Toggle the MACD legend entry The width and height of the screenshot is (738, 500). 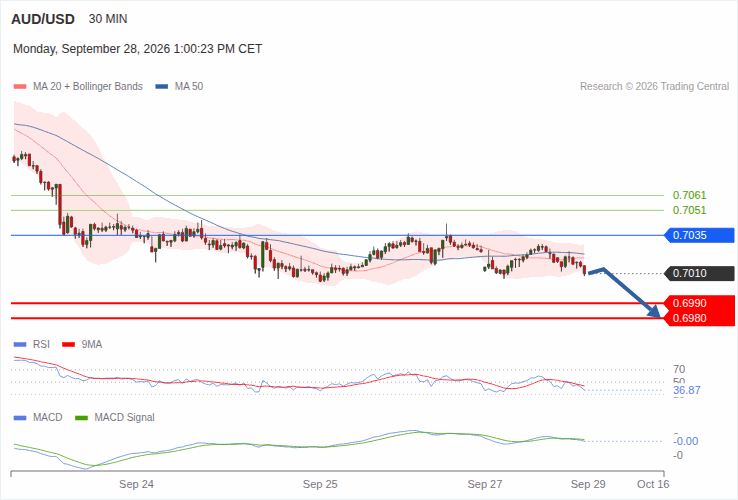click(x=38, y=418)
